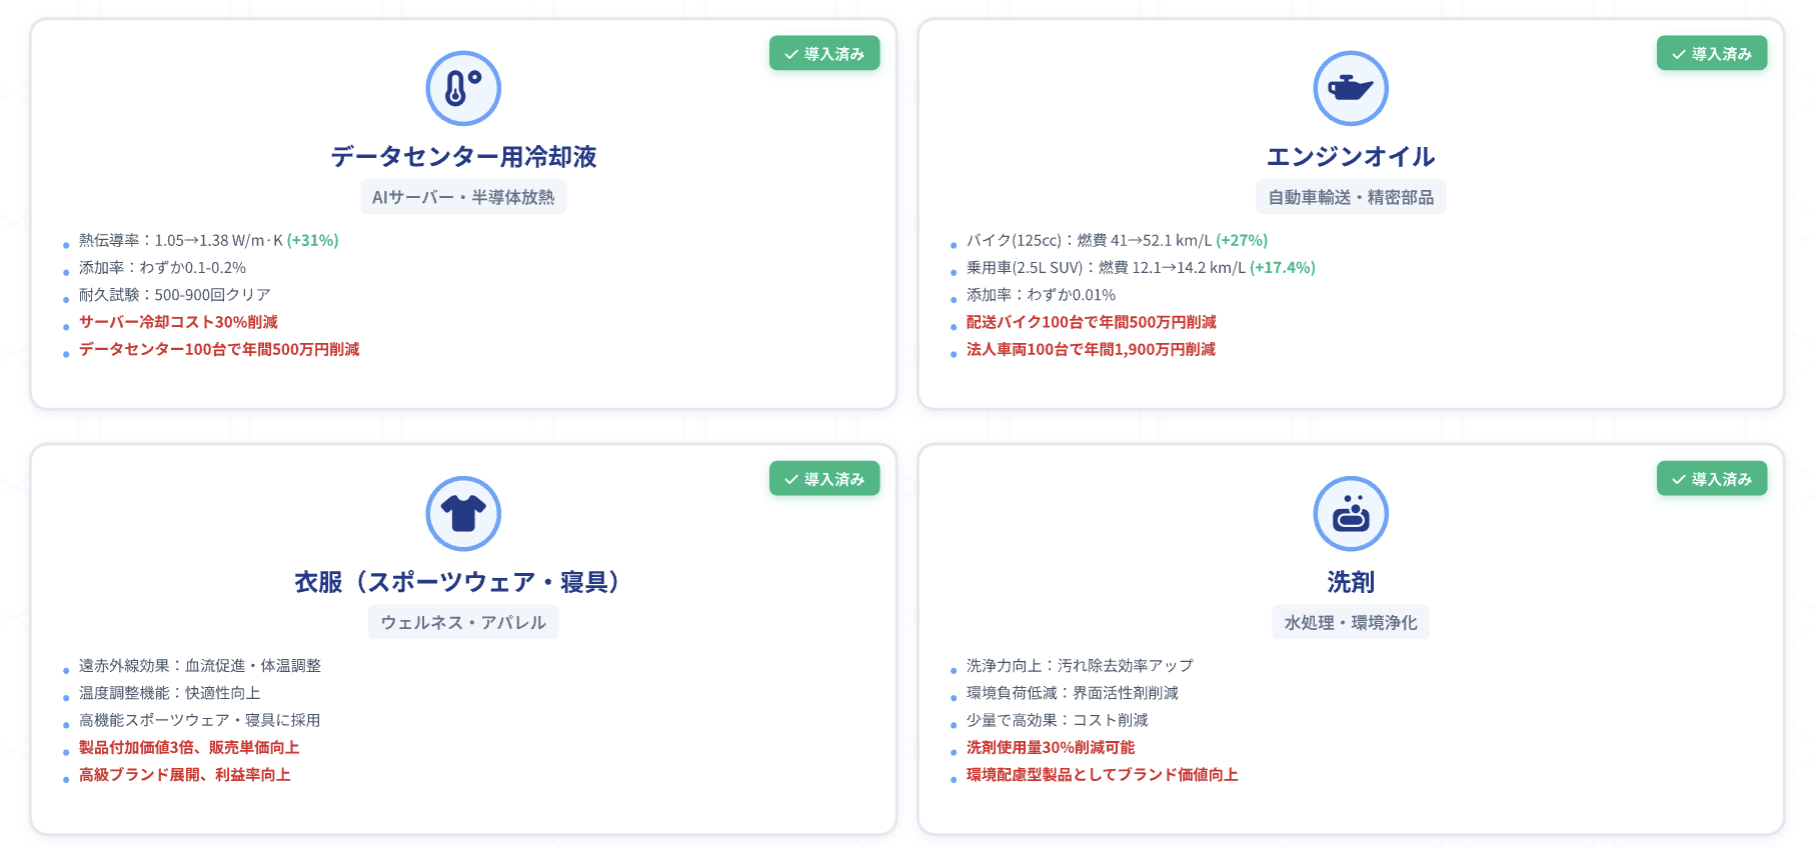Click the エンジンオイル heading
1816x848 pixels.
[1350, 156]
